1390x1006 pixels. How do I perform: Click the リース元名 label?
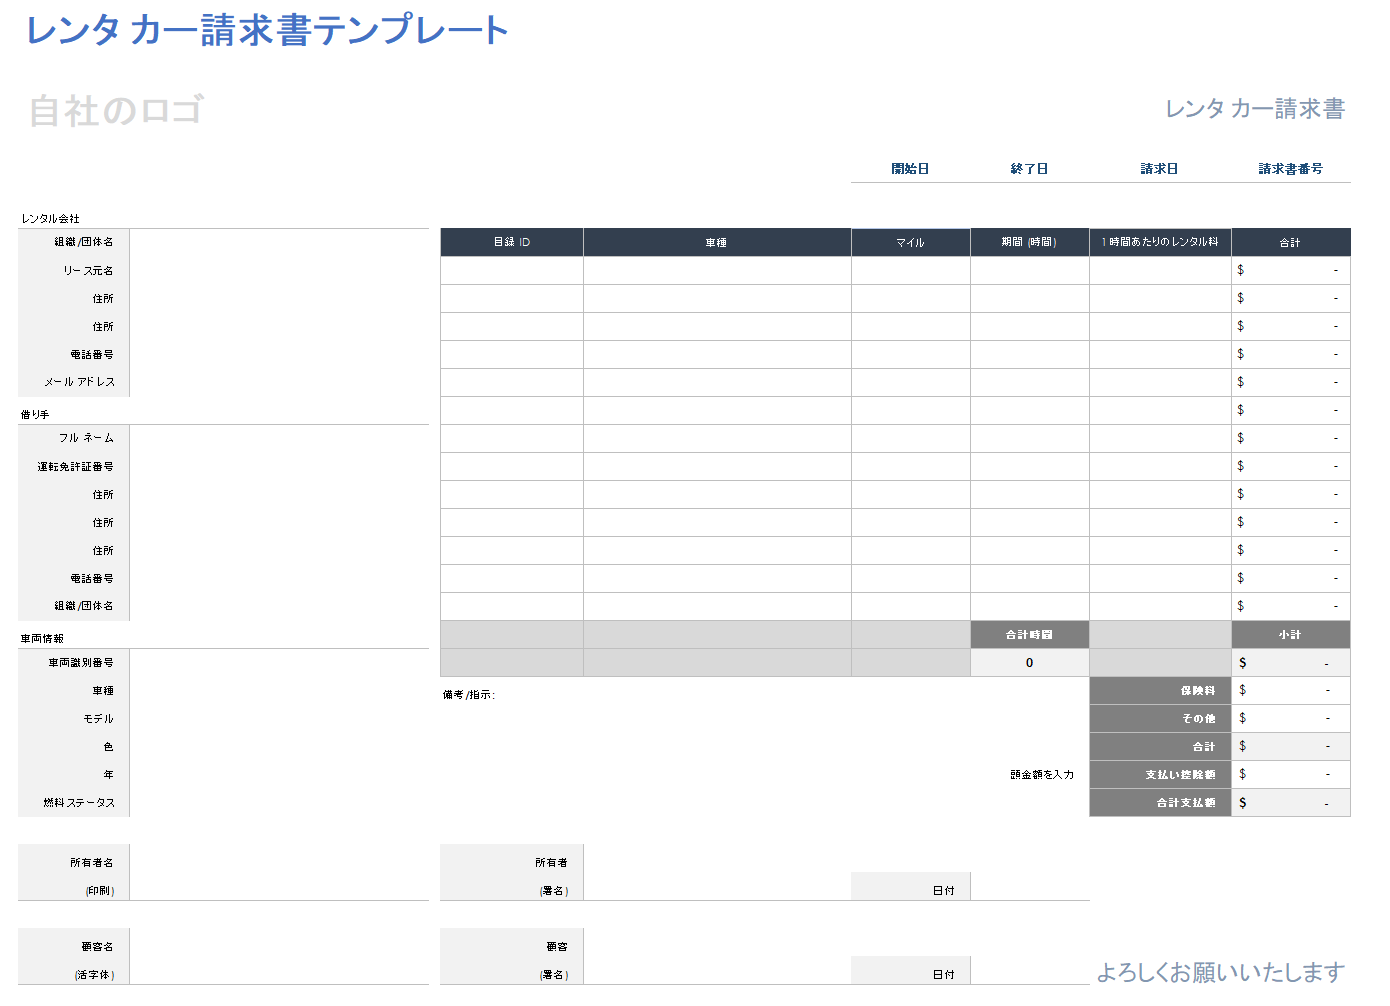[89, 271]
